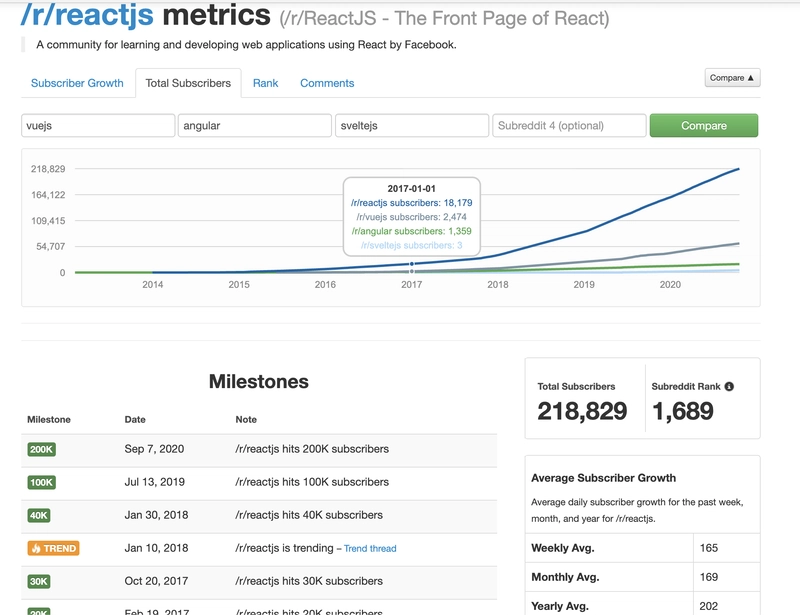Click the tooltip date 2017-01-01
Image resolution: width=800 pixels, height=615 pixels.
tap(412, 188)
